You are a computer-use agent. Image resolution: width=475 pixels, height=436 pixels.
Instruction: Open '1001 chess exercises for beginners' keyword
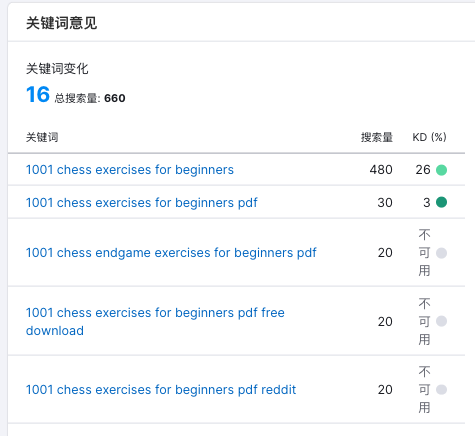tap(130, 170)
